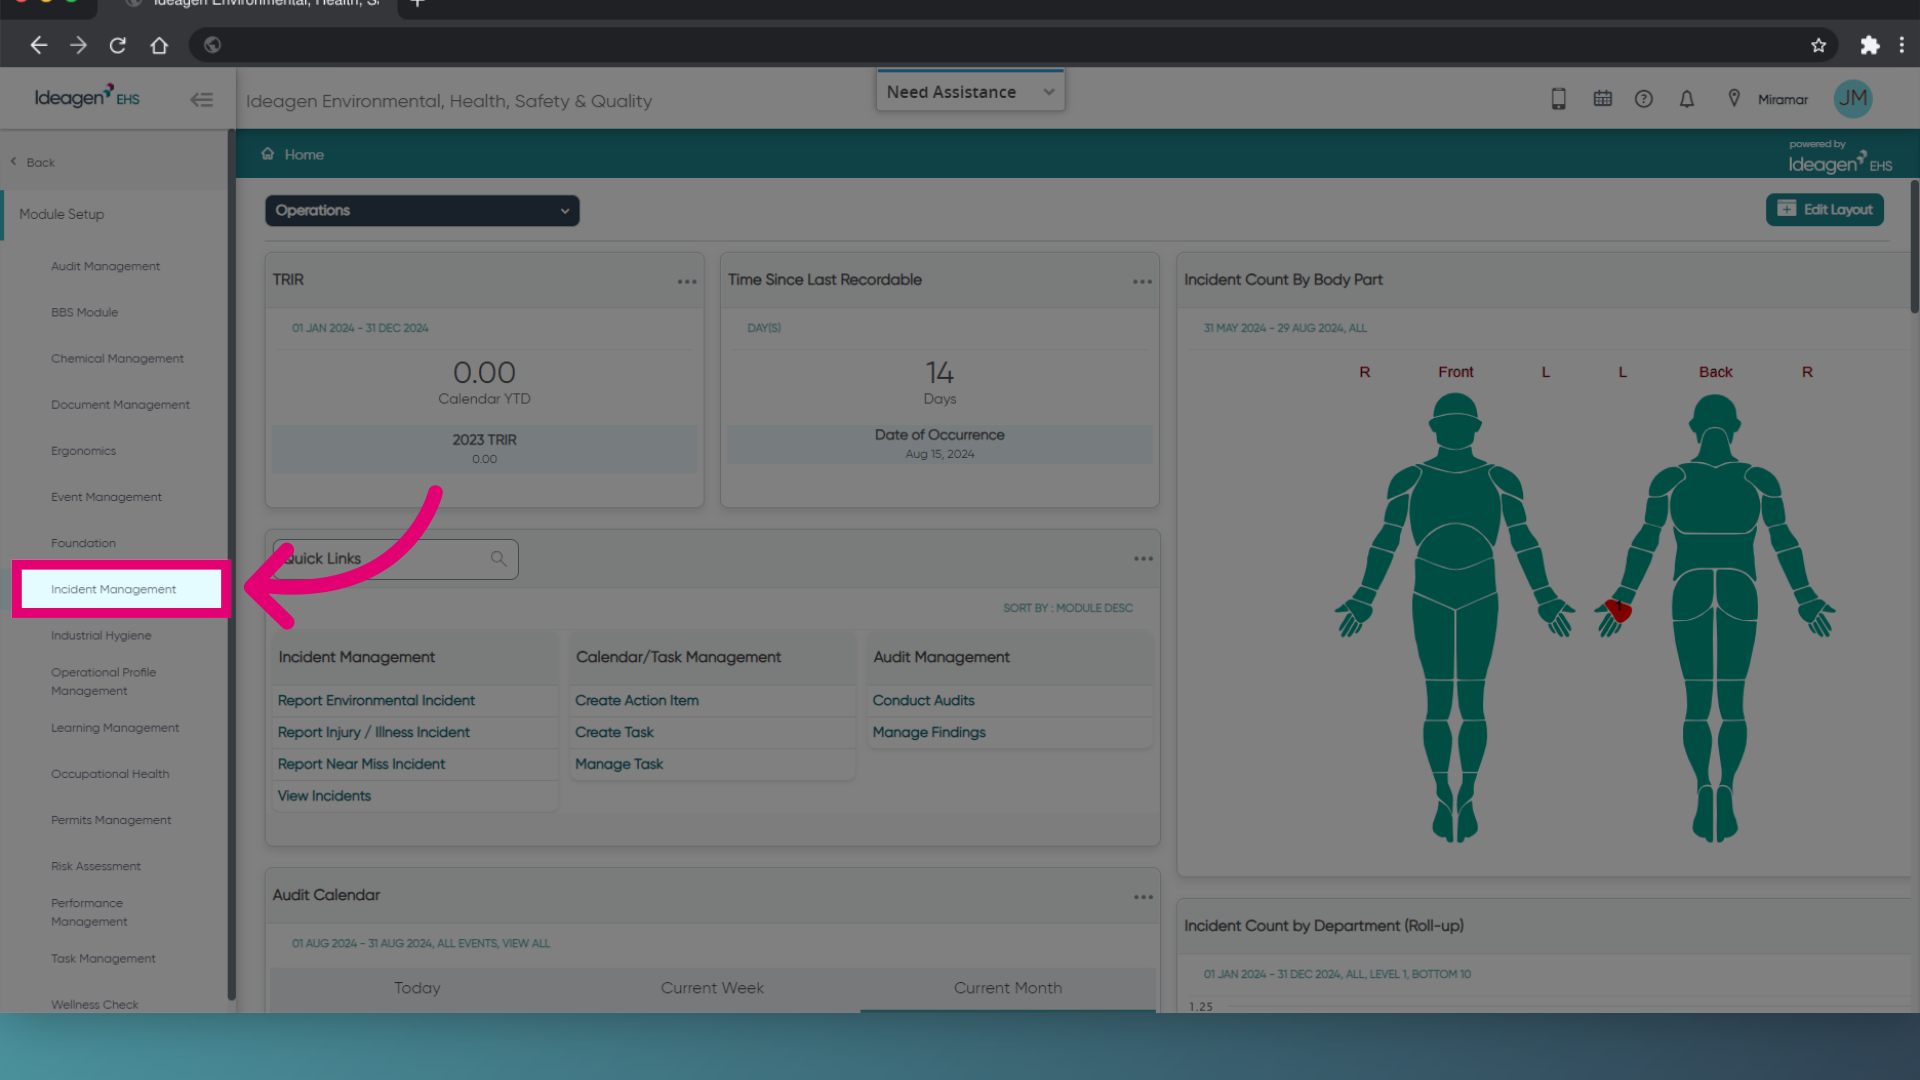The height and width of the screenshot is (1080, 1920).
Task: Expand the Need Assistance dropdown
Action: coord(970,92)
